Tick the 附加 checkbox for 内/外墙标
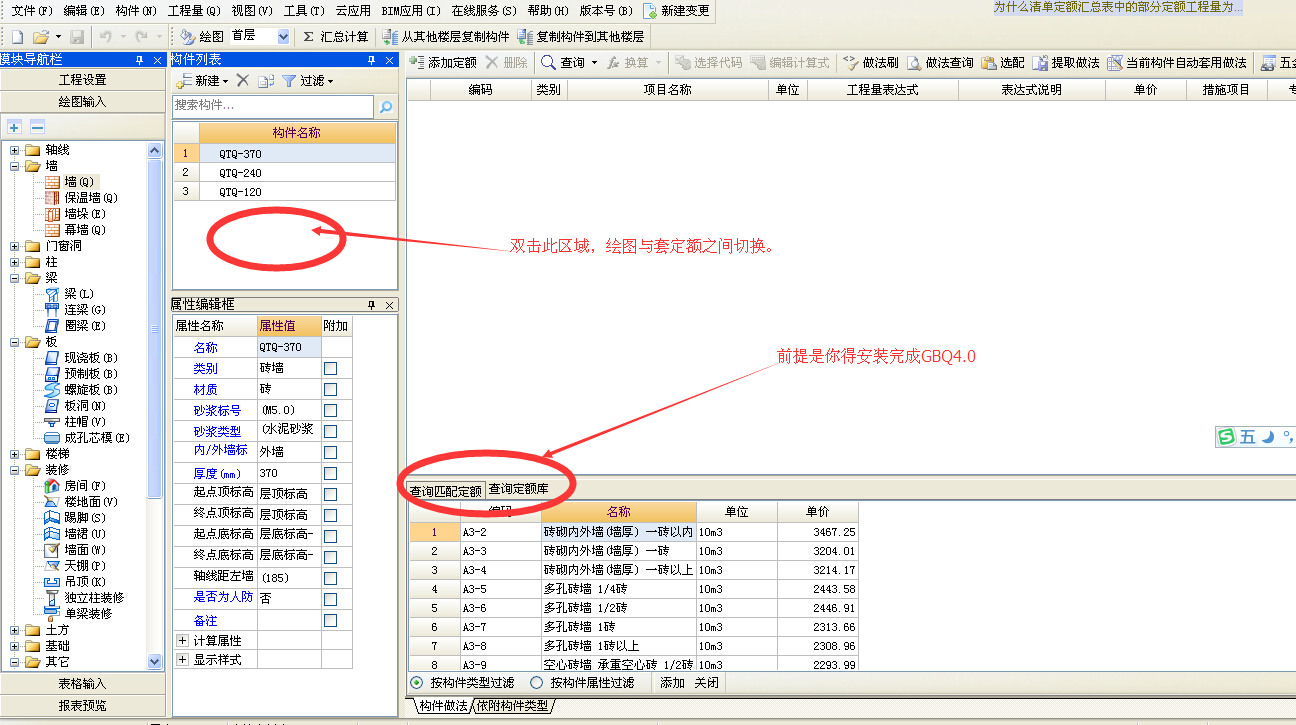The width and height of the screenshot is (1296, 725). (x=331, y=452)
